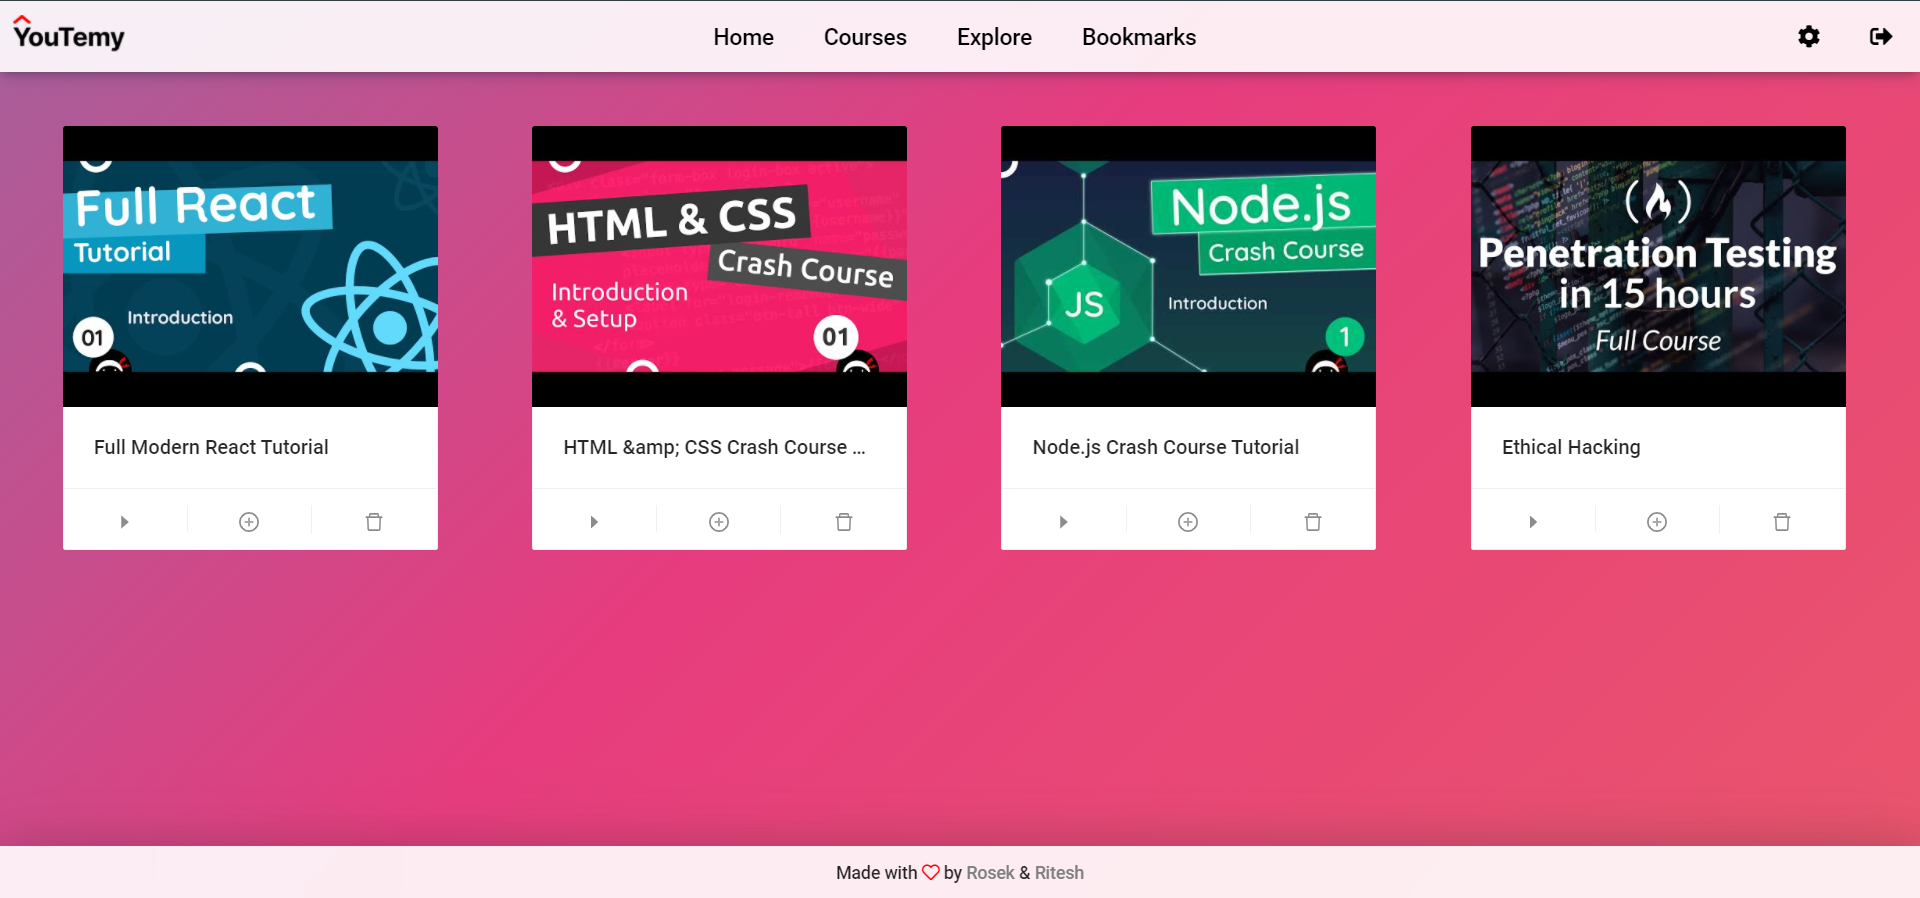Open the Bookmarks menu item
Screen dimensions: 1920x898
click(1139, 37)
